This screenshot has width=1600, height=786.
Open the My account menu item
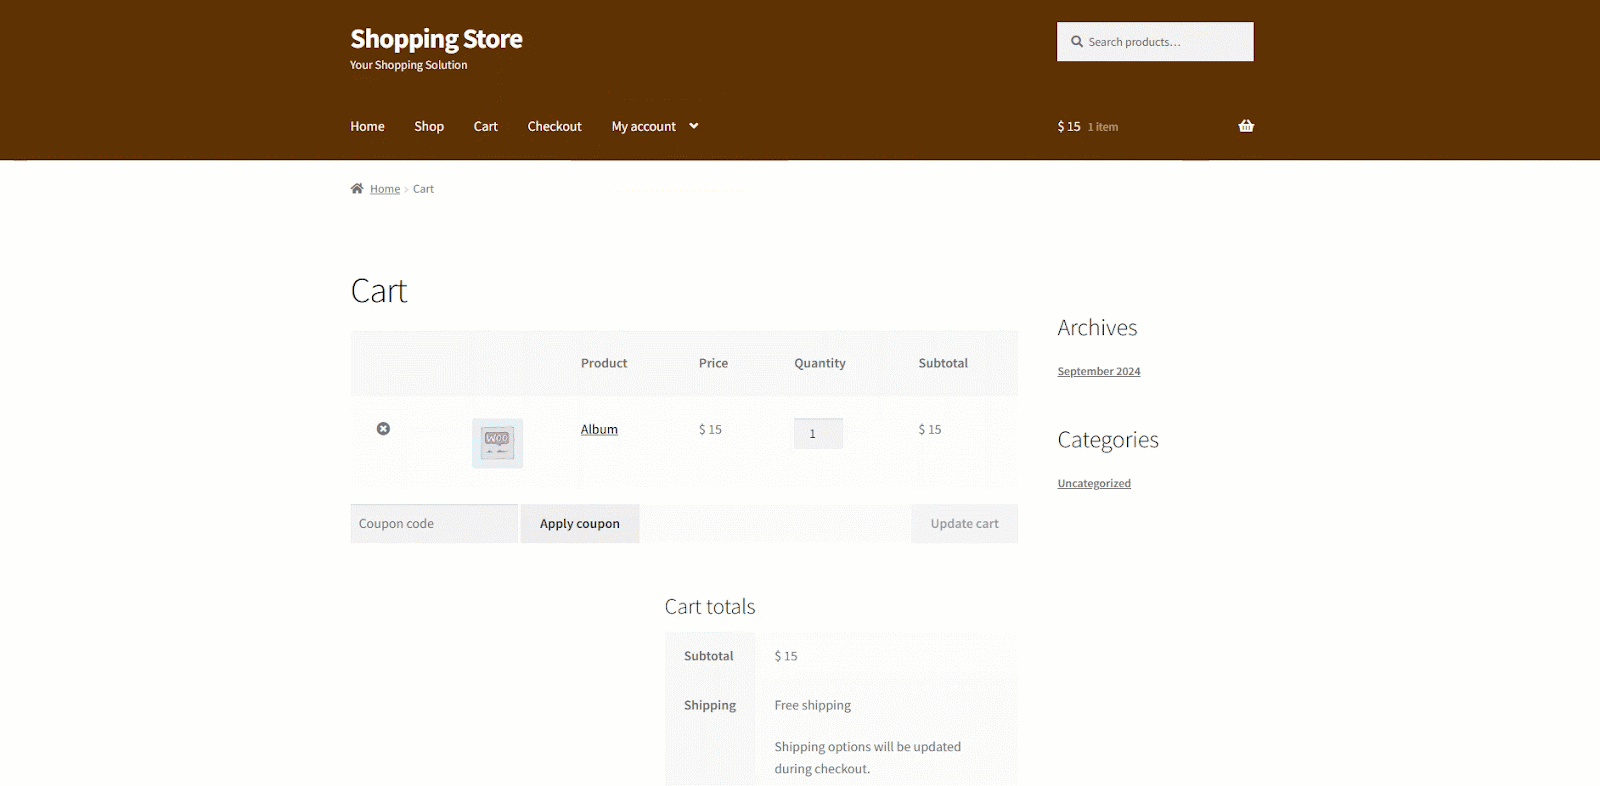click(x=643, y=126)
